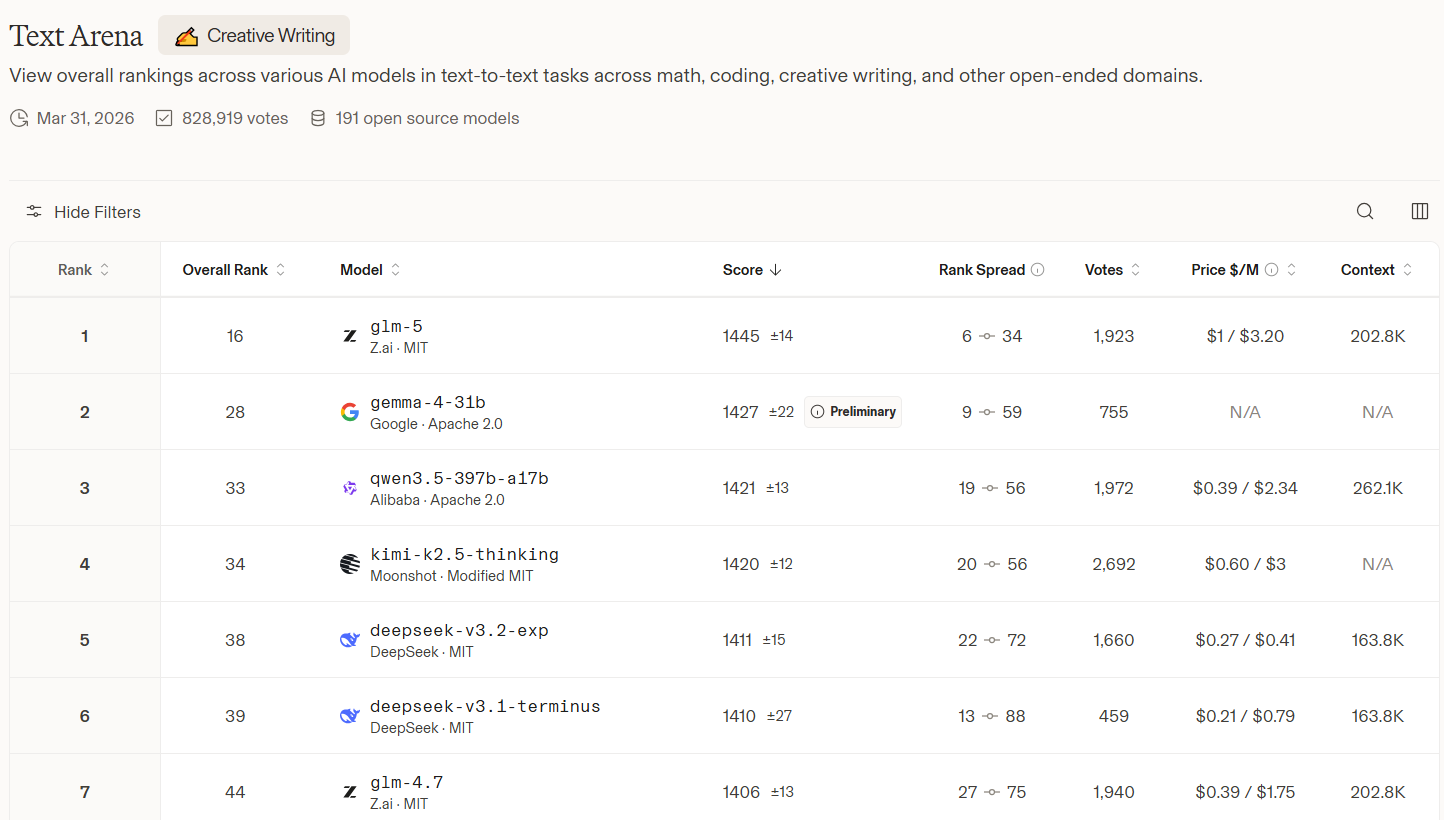Open the gemma-4-31b model link

tap(428, 403)
